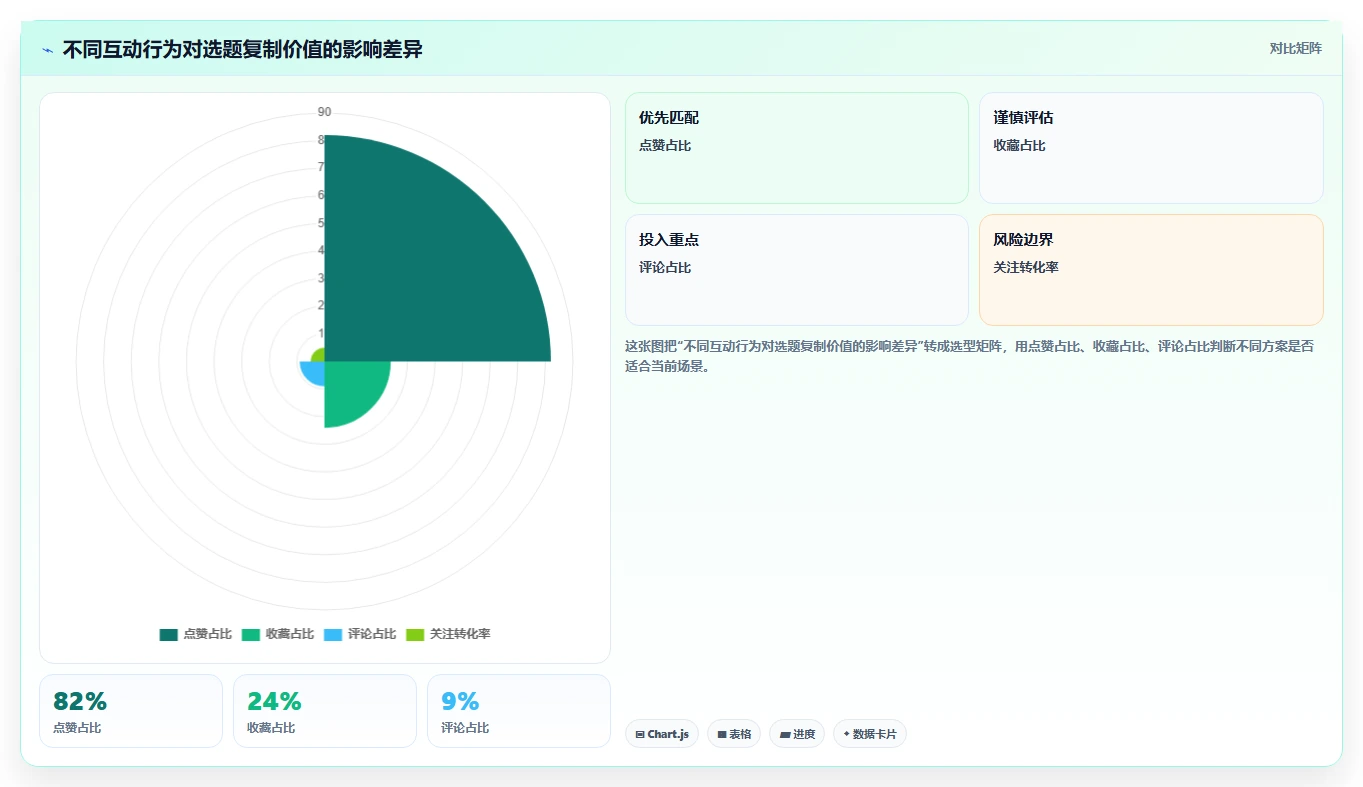Click the lightning icon beside the title
Viewport: 1363px width, 787px height.
tap(47, 50)
